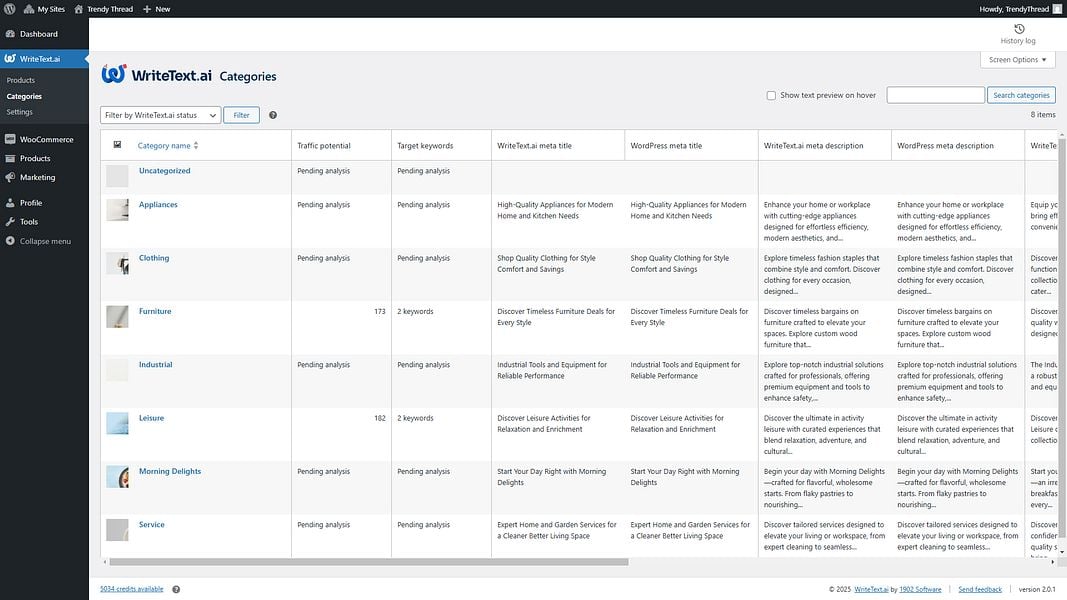Click the category search input field
1067x600 pixels.
tap(936, 95)
